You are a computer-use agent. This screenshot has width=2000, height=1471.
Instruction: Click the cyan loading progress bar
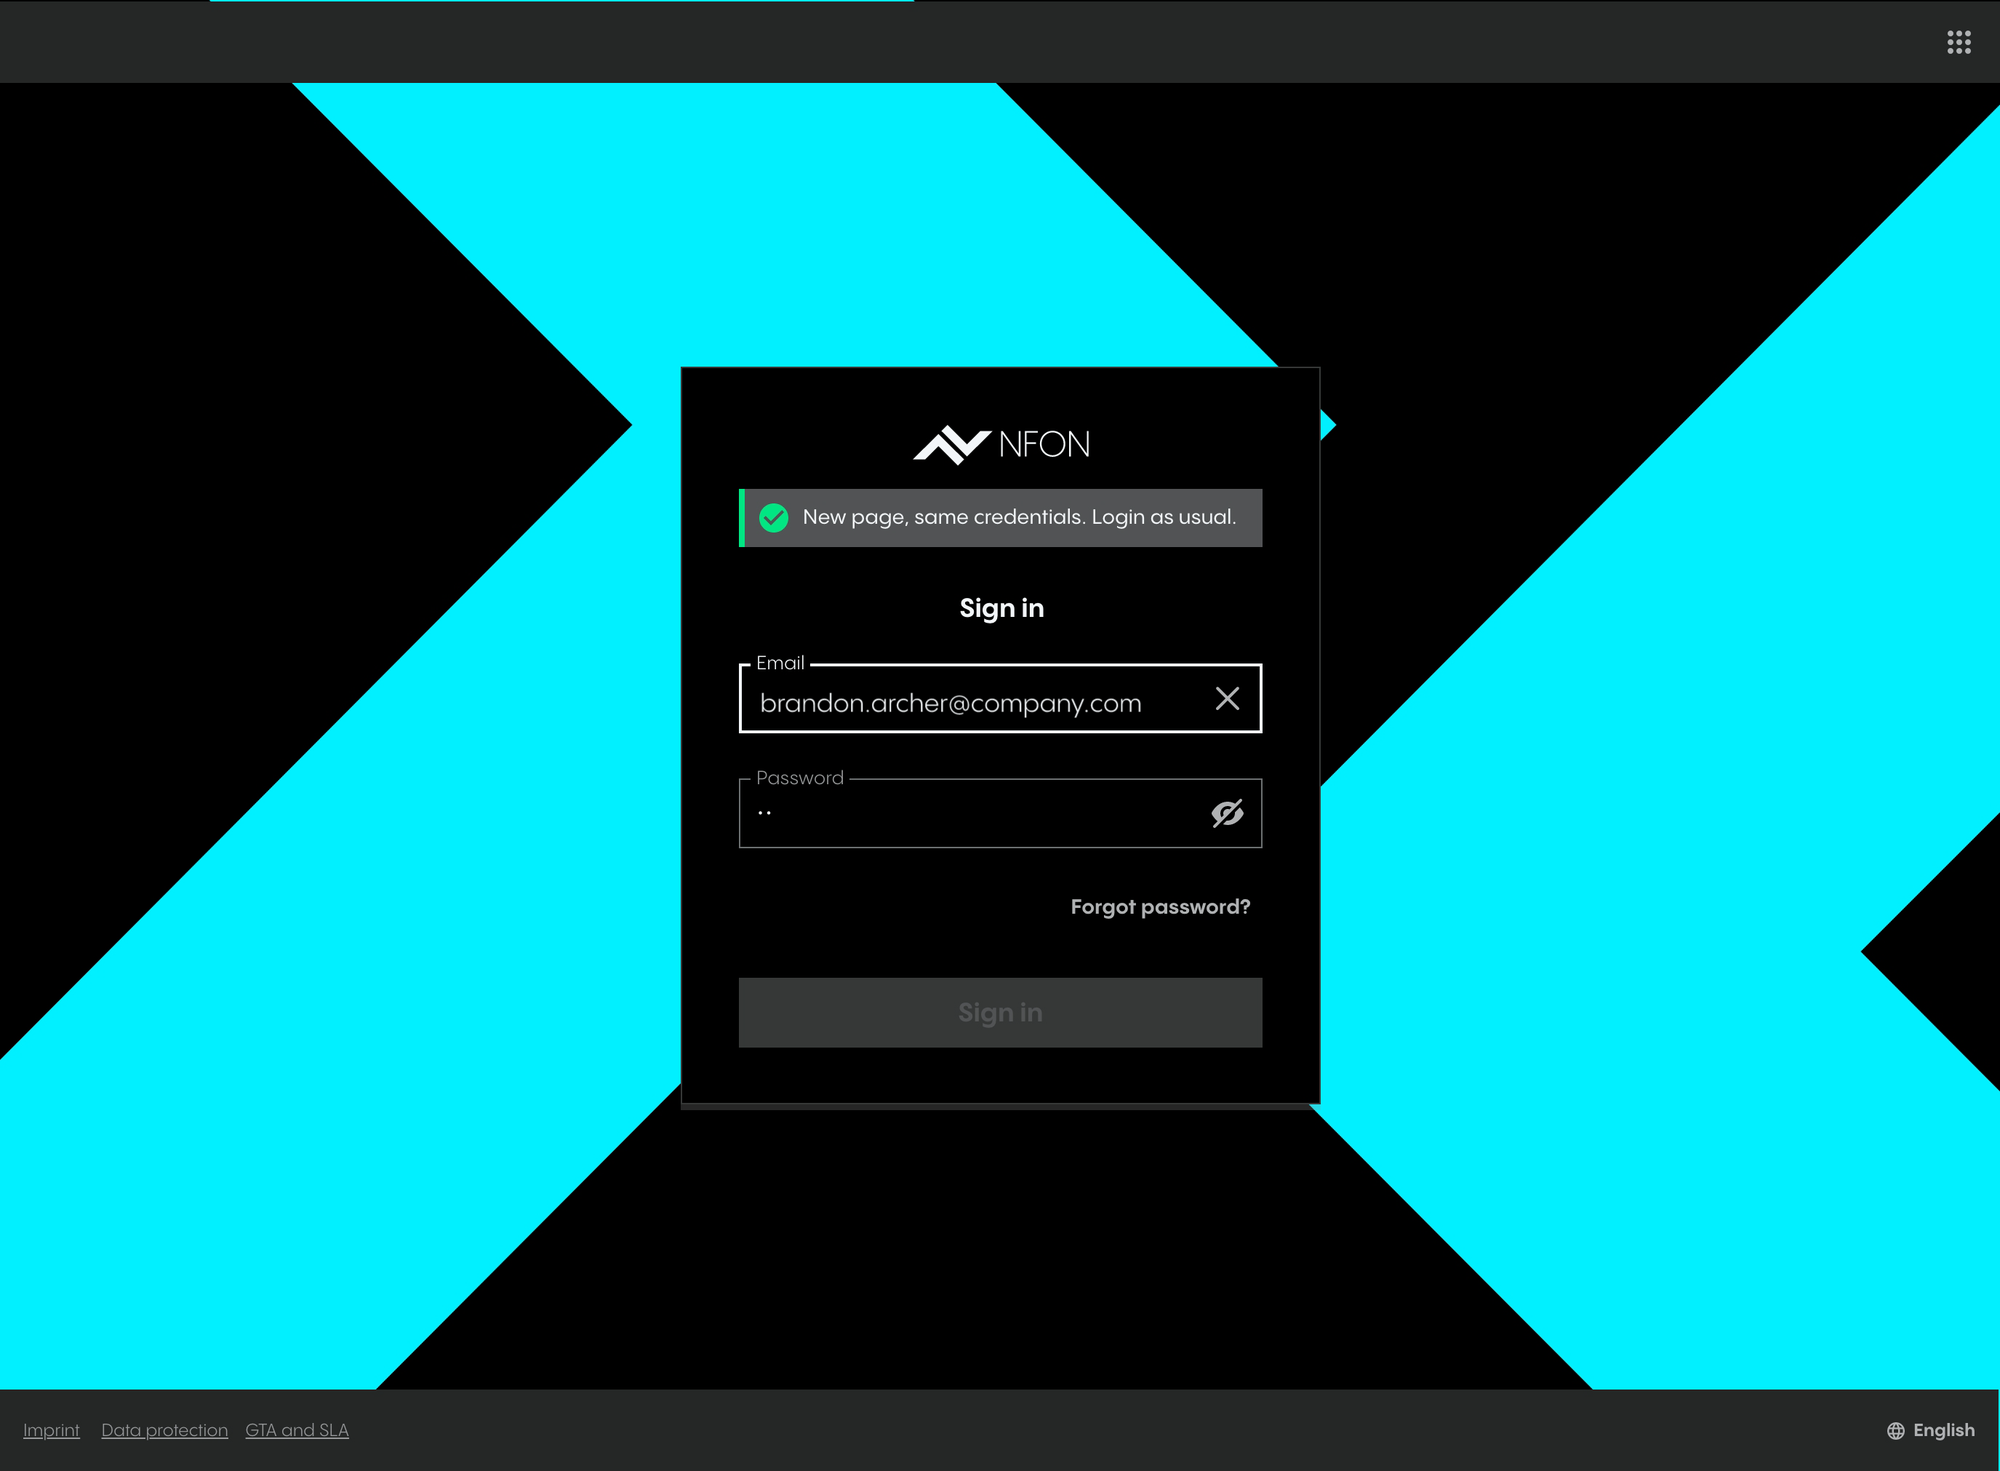[561, 2]
